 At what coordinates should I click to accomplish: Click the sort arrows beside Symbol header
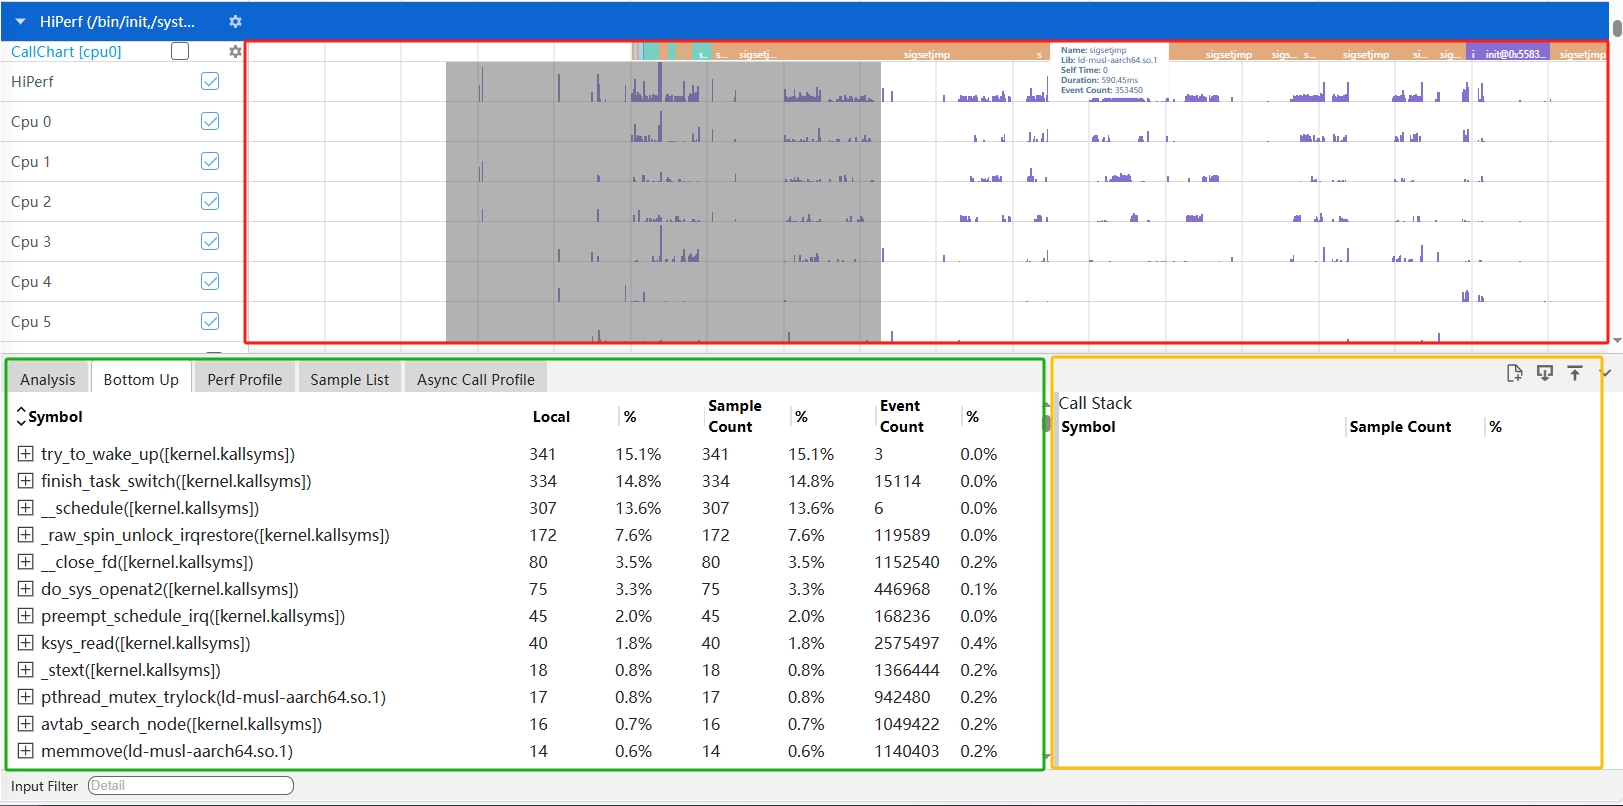pyautogui.click(x=21, y=417)
